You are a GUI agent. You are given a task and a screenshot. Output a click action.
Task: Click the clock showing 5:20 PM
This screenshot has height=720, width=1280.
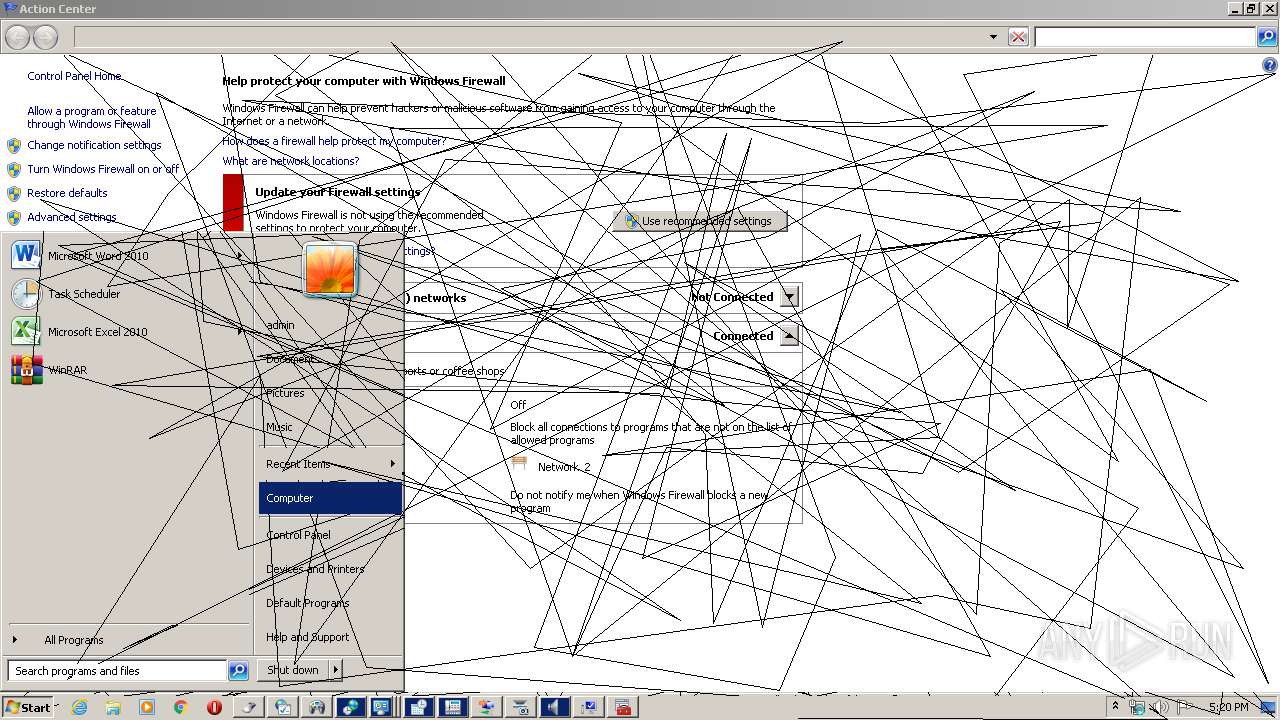(x=1228, y=707)
